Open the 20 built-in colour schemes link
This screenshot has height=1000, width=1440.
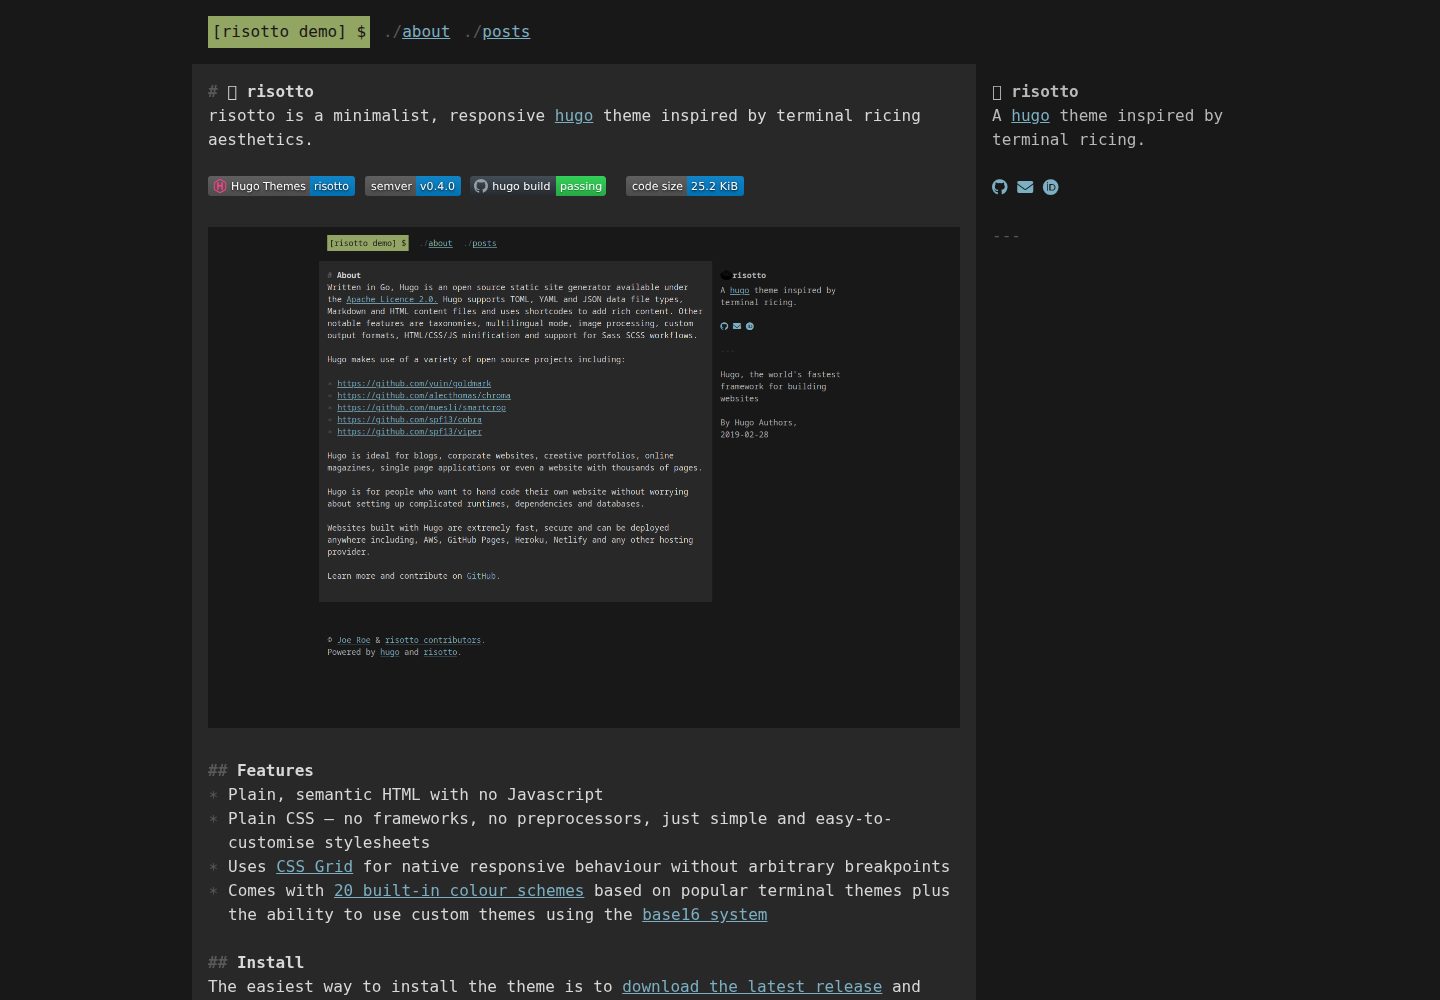click(459, 890)
